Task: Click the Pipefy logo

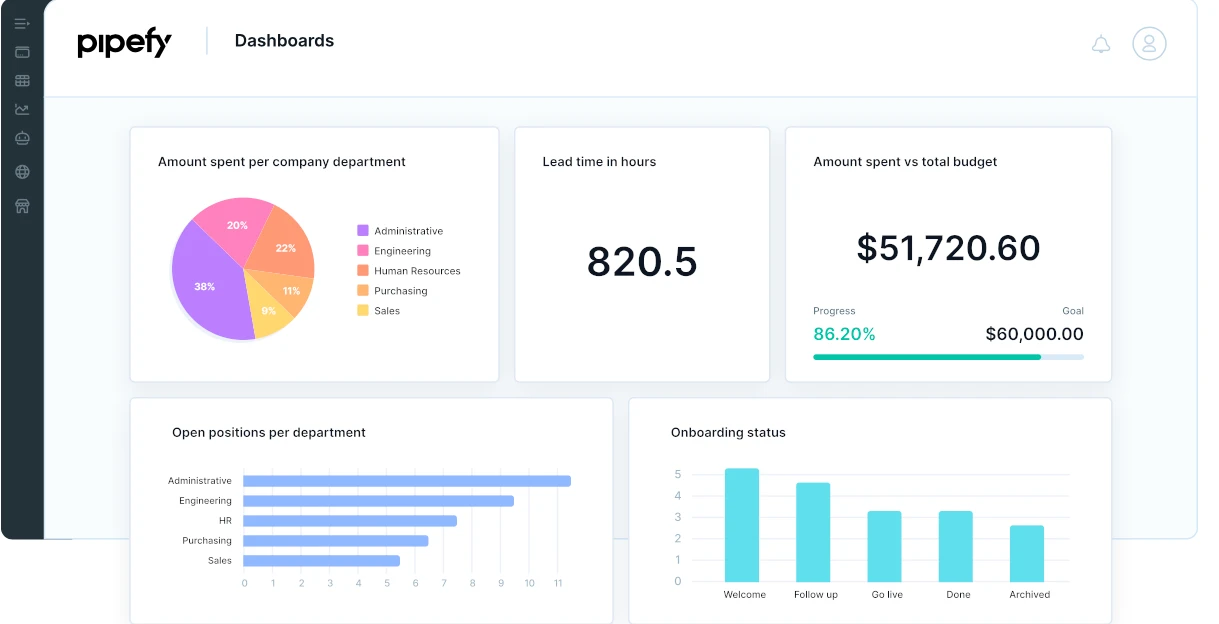Action: tap(125, 43)
